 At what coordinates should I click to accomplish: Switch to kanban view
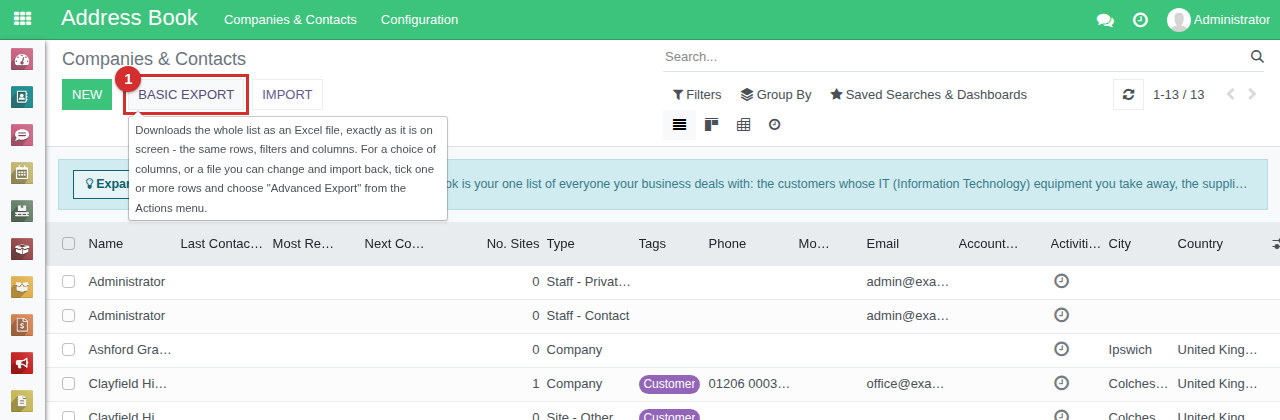[711, 125]
